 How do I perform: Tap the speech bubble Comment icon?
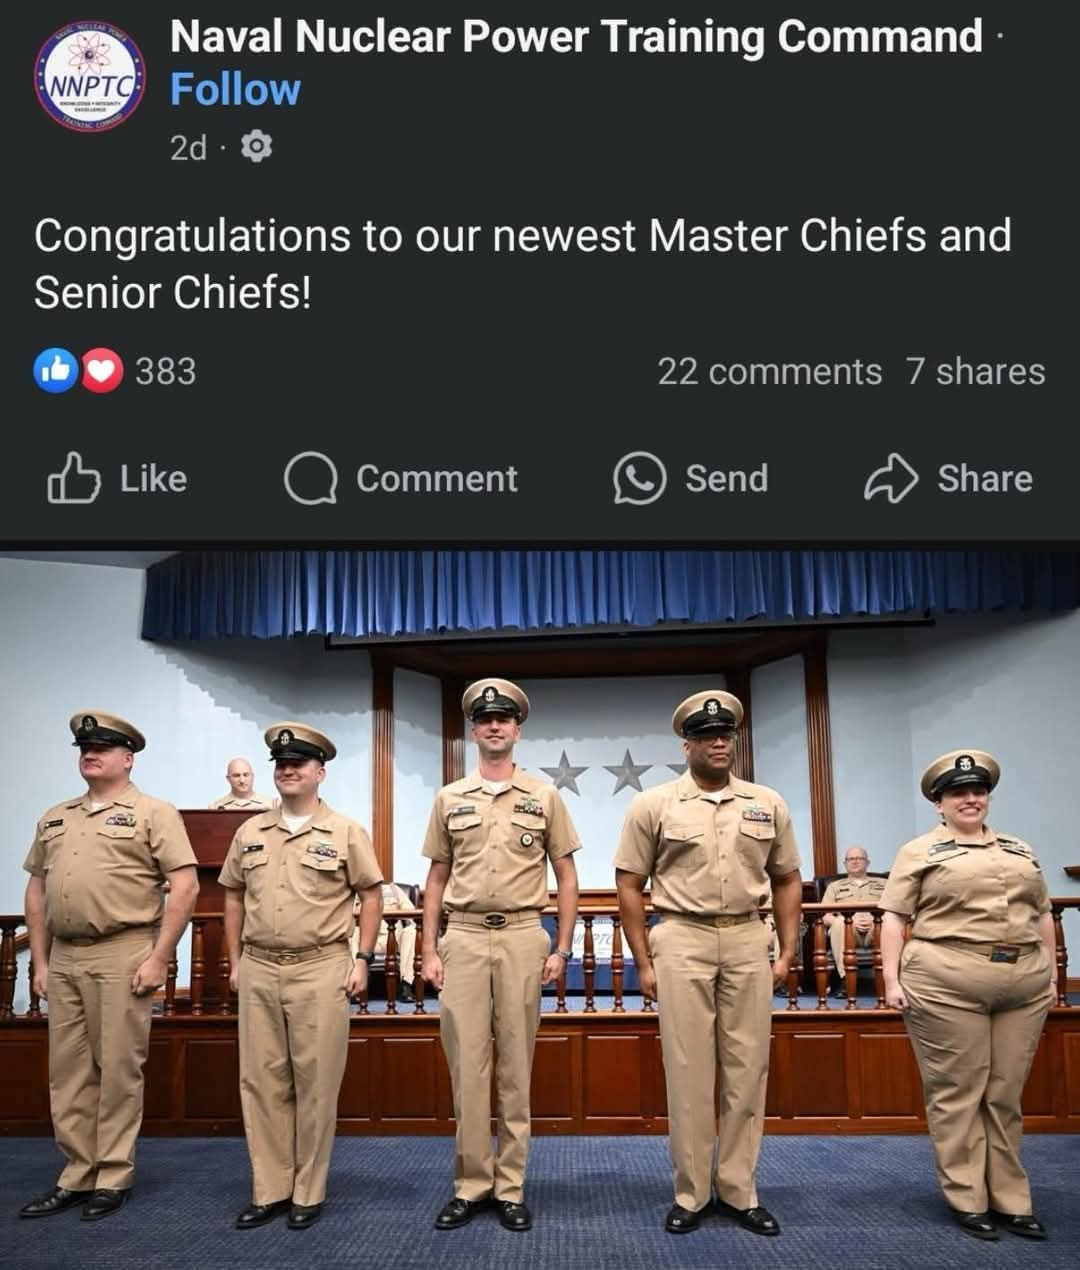[309, 478]
